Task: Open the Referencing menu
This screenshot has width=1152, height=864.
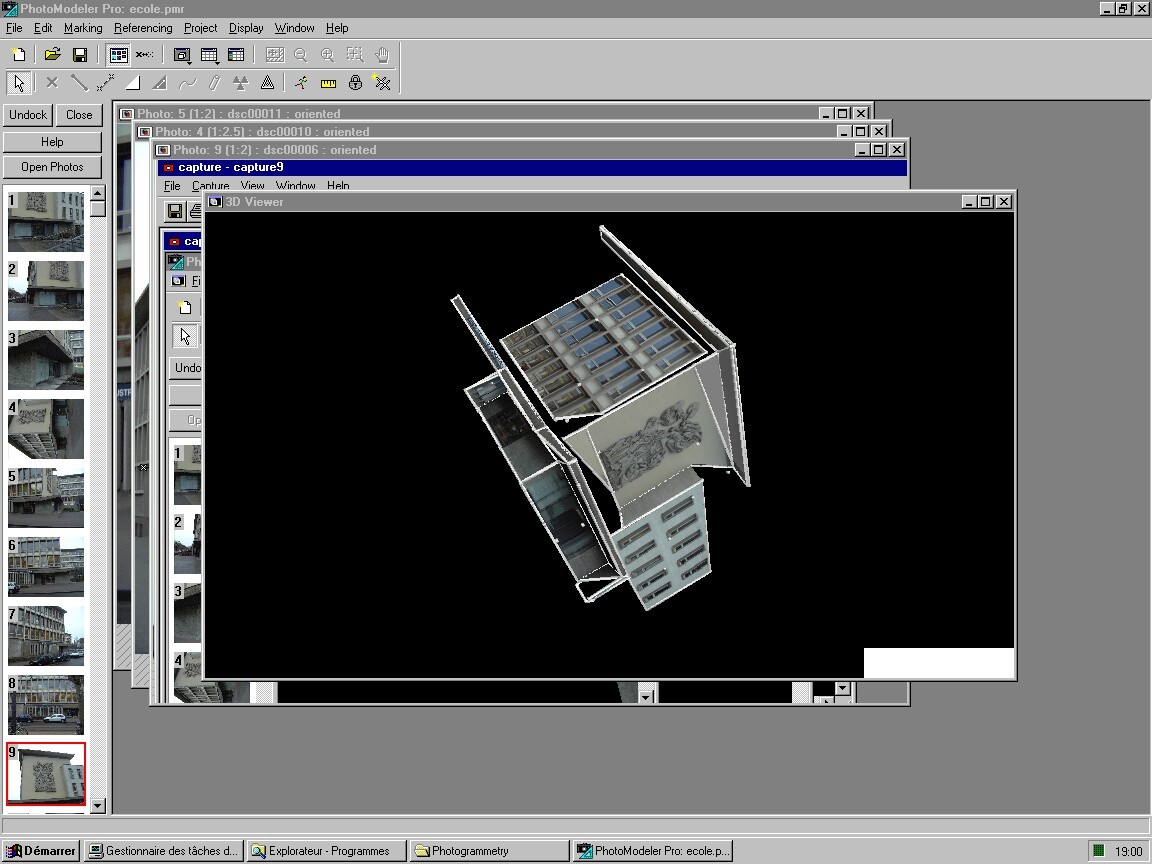Action: tap(143, 28)
